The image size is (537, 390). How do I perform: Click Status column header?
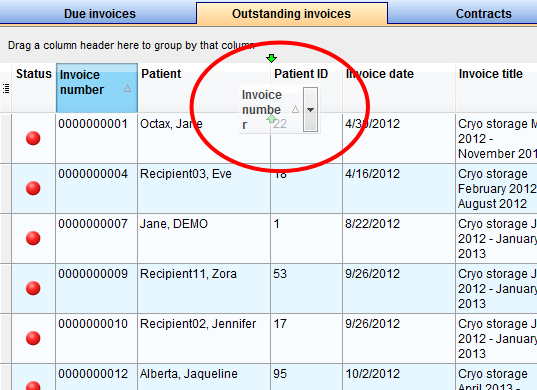tap(34, 88)
